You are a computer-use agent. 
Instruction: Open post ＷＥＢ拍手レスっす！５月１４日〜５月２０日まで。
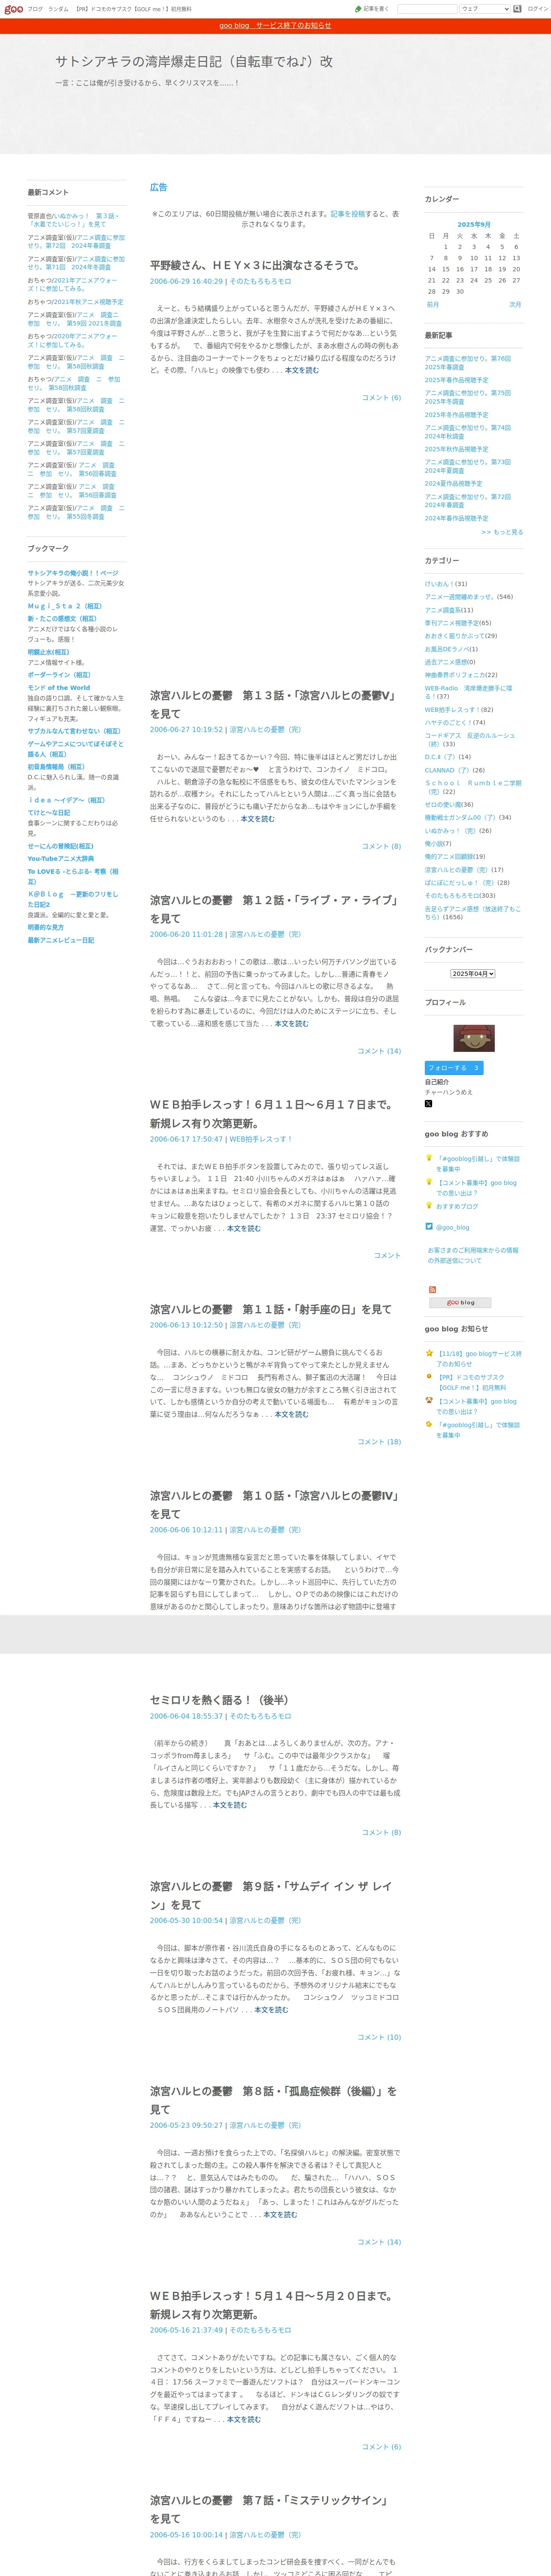[273, 2305]
